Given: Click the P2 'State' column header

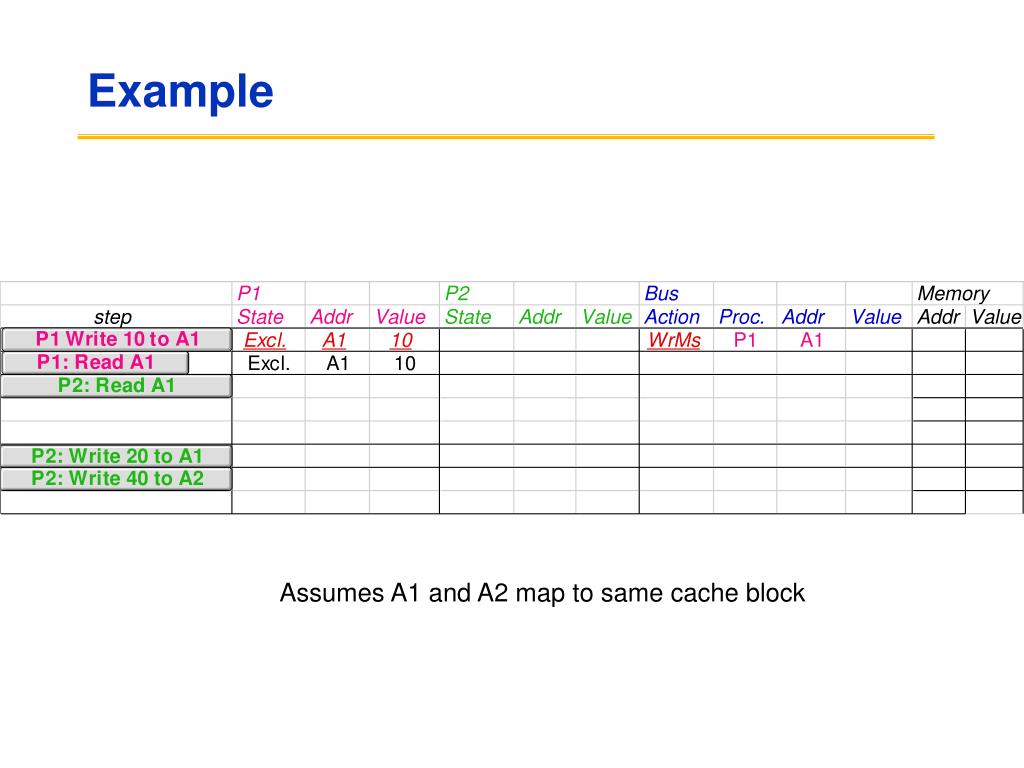Looking at the screenshot, I should tap(468, 317).
